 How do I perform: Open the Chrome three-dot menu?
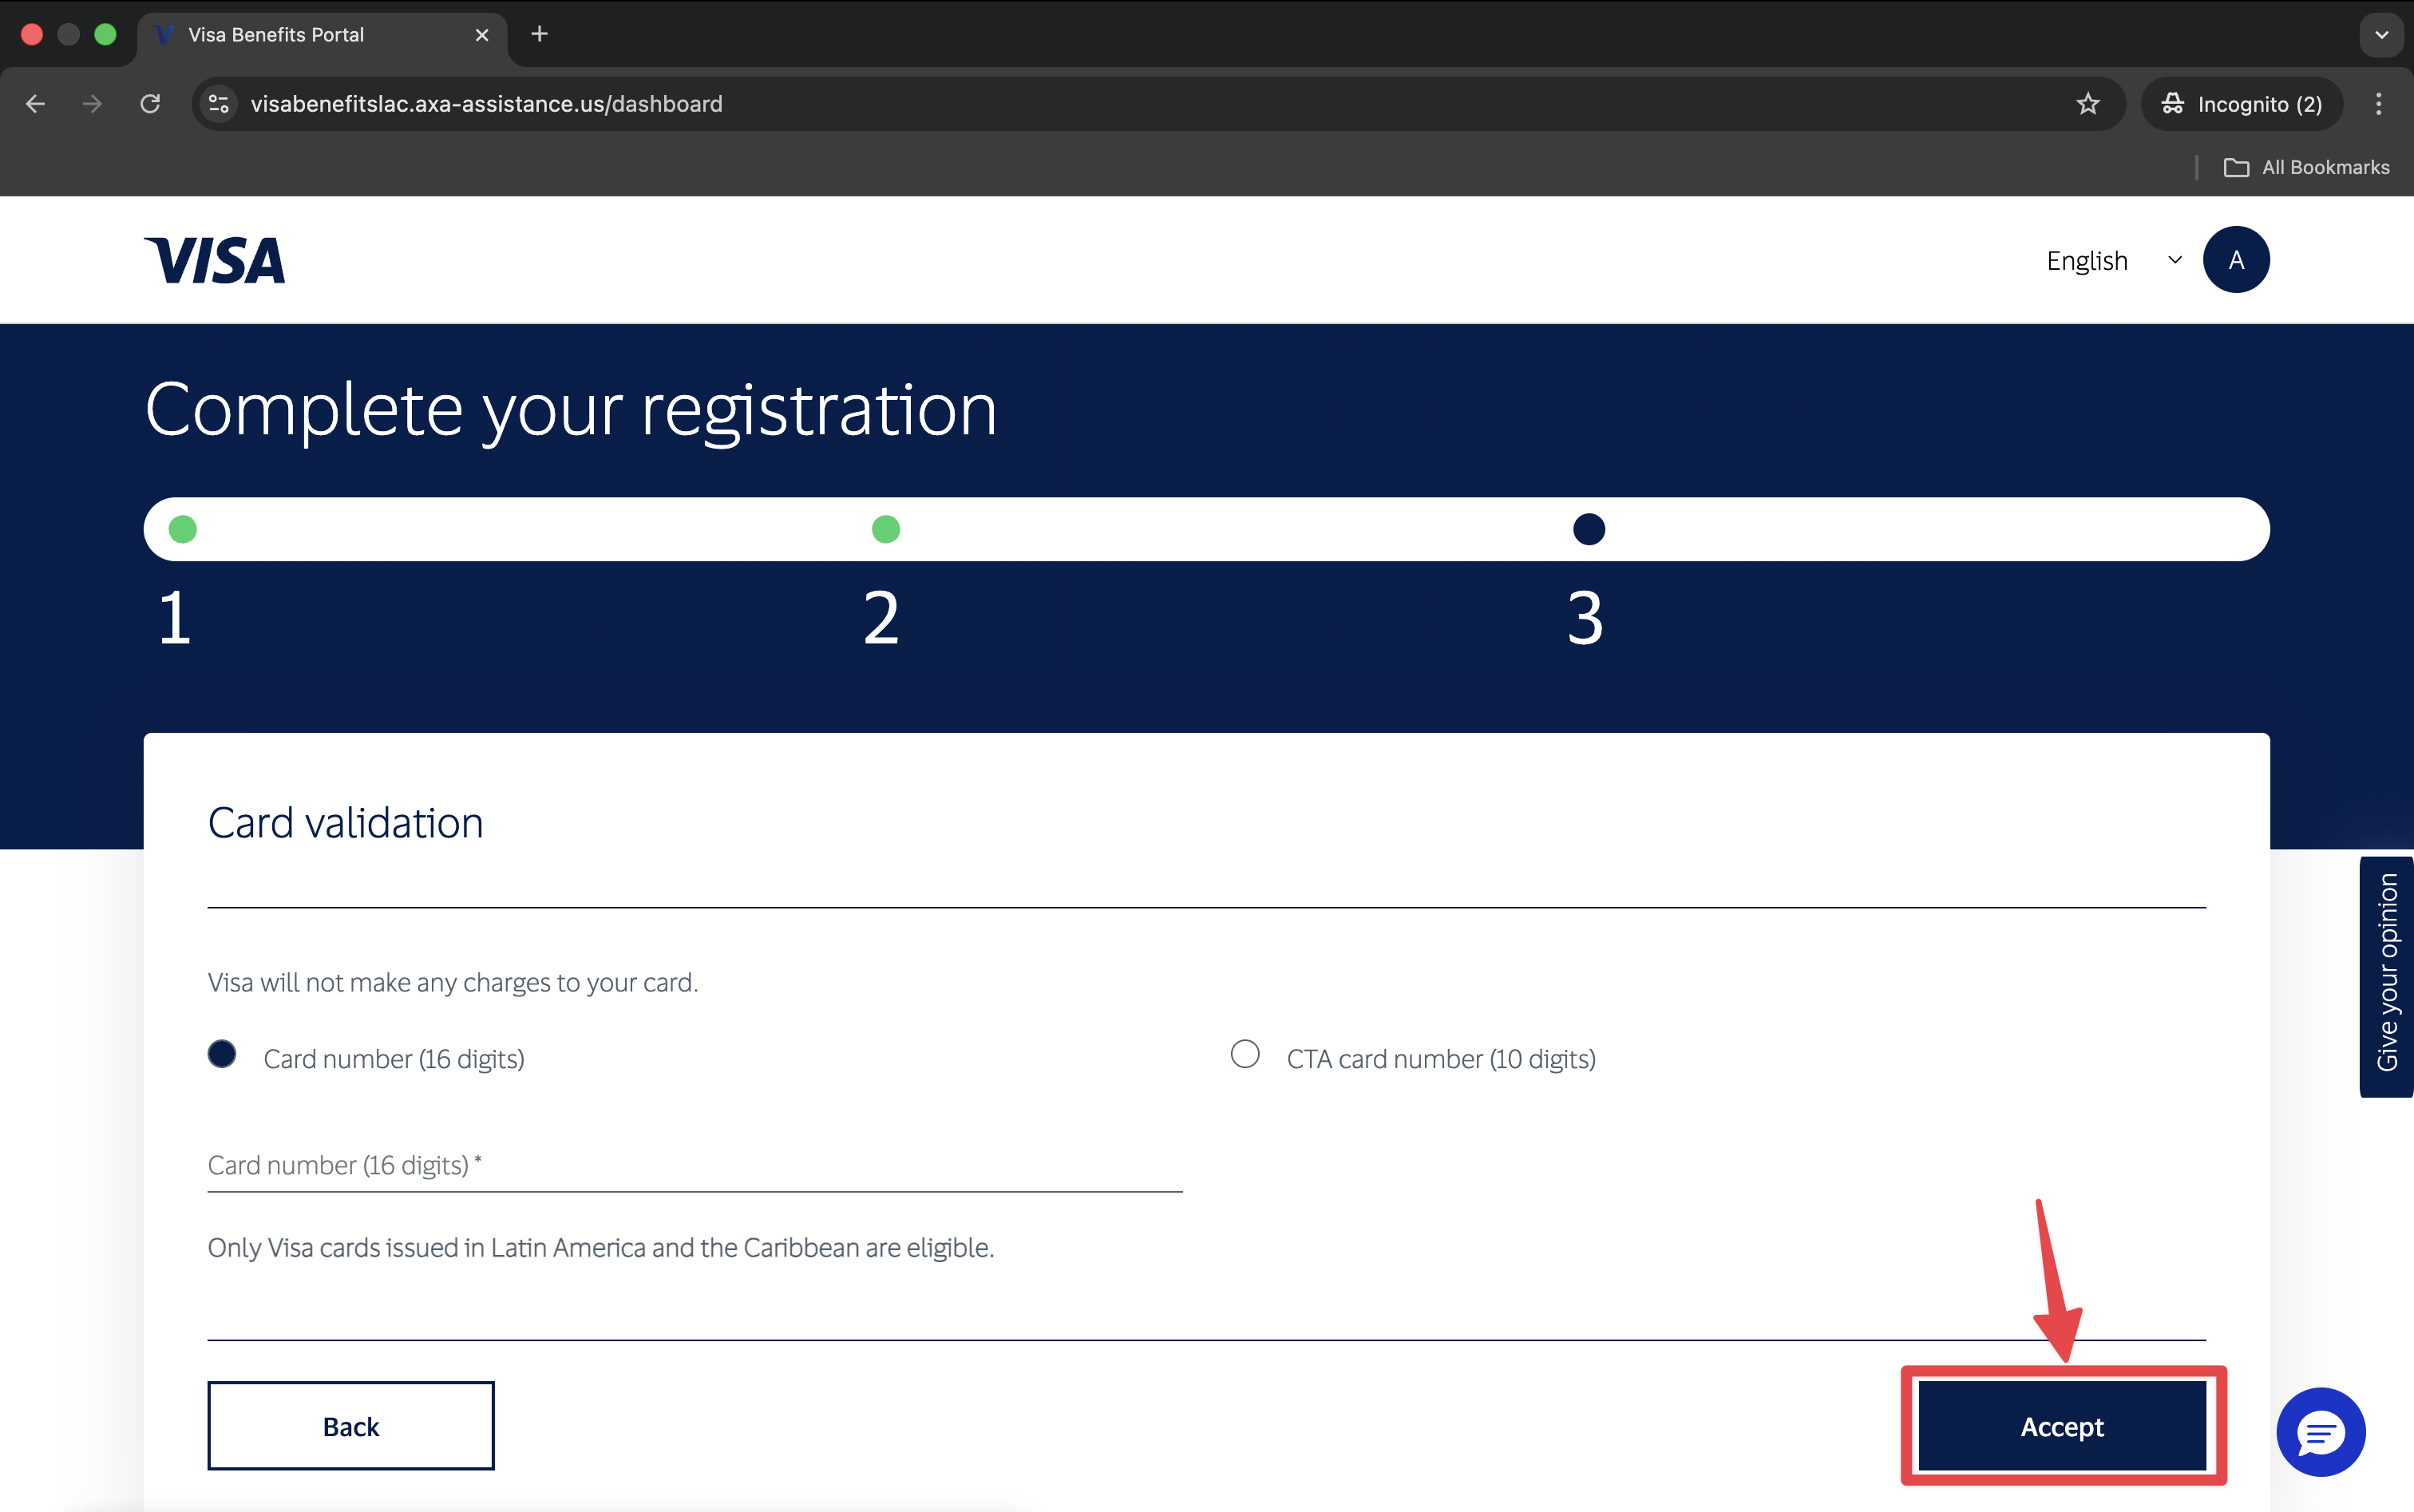[x=2378, y=104]
